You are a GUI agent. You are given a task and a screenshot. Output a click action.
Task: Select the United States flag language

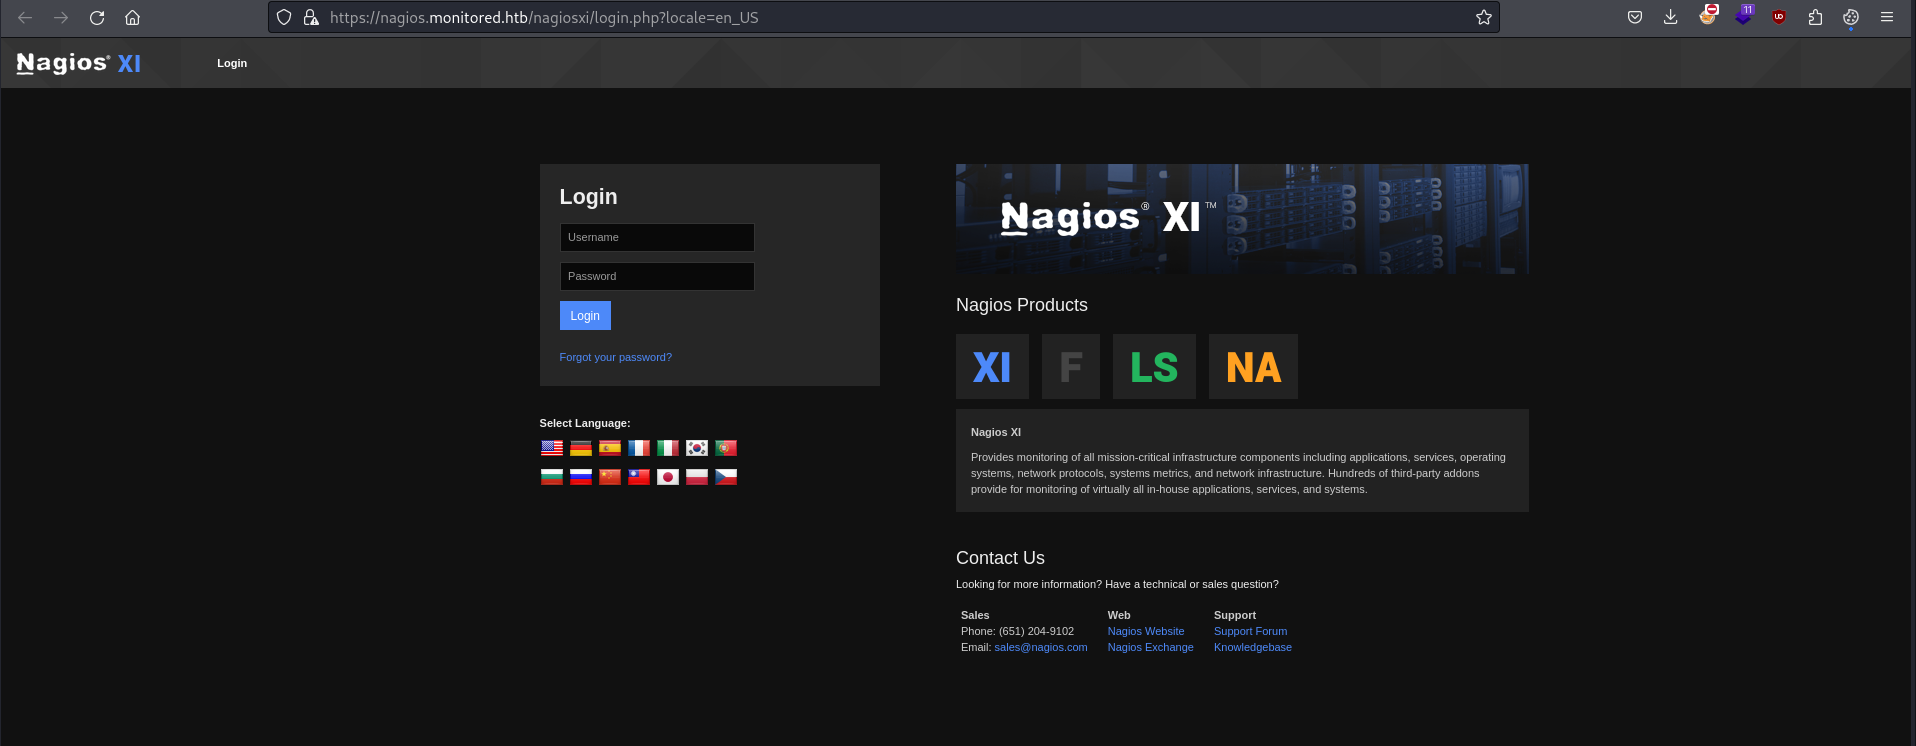tap(552, 448)
